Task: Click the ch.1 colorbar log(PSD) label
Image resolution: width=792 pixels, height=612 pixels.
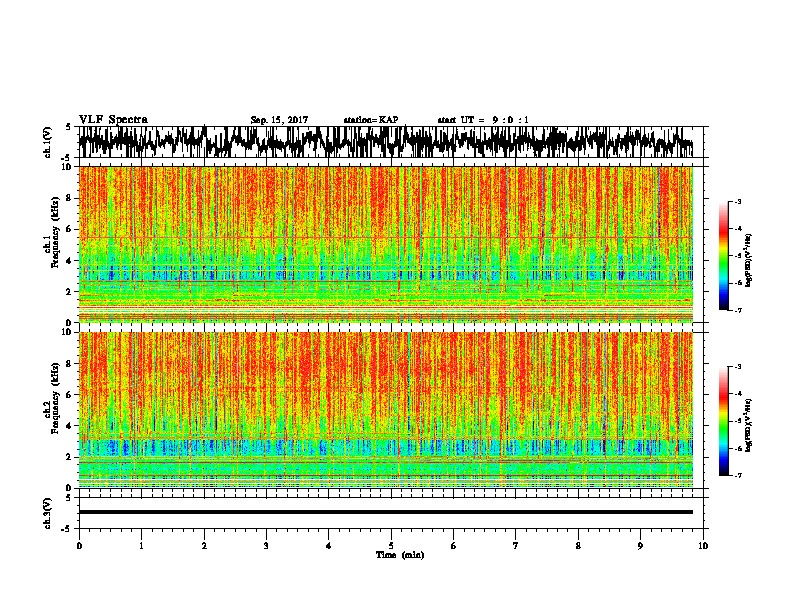Action: (749, 261)
